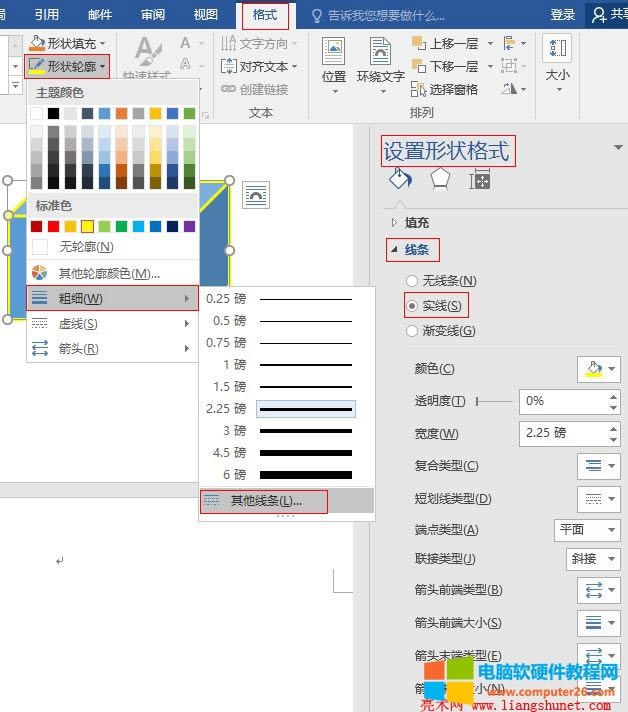Select the No line (无线条) radio button
628x712 pixels.
411,281
